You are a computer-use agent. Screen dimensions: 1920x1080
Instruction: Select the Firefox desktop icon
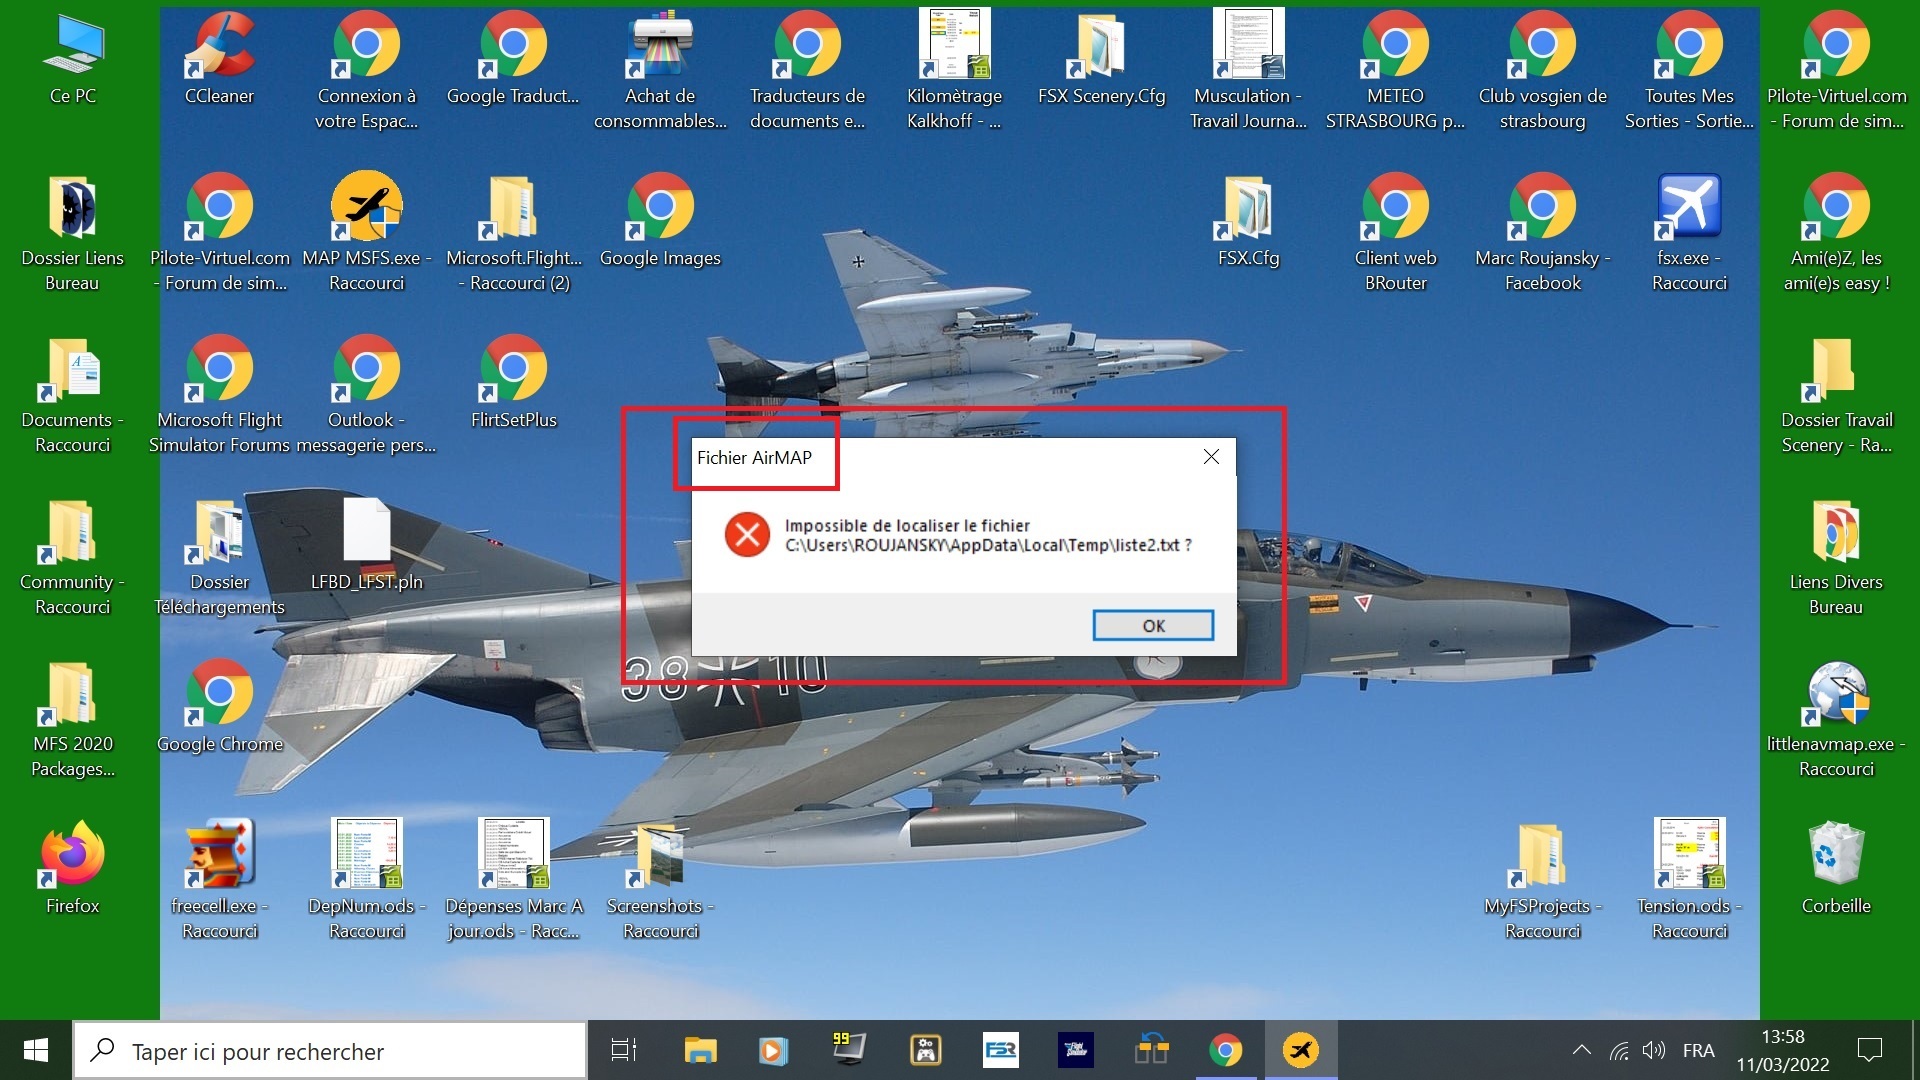pyautogui.click(x=73, y=856)
